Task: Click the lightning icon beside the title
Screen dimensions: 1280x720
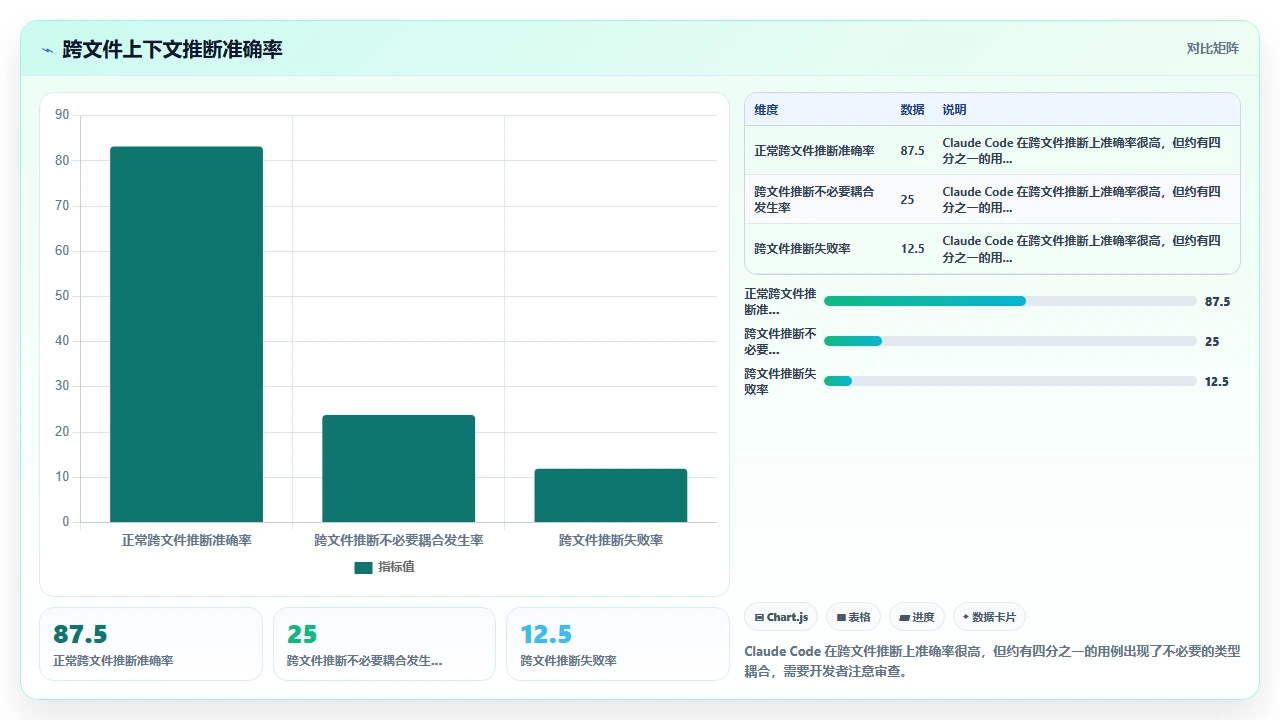Action: [47, 49]
